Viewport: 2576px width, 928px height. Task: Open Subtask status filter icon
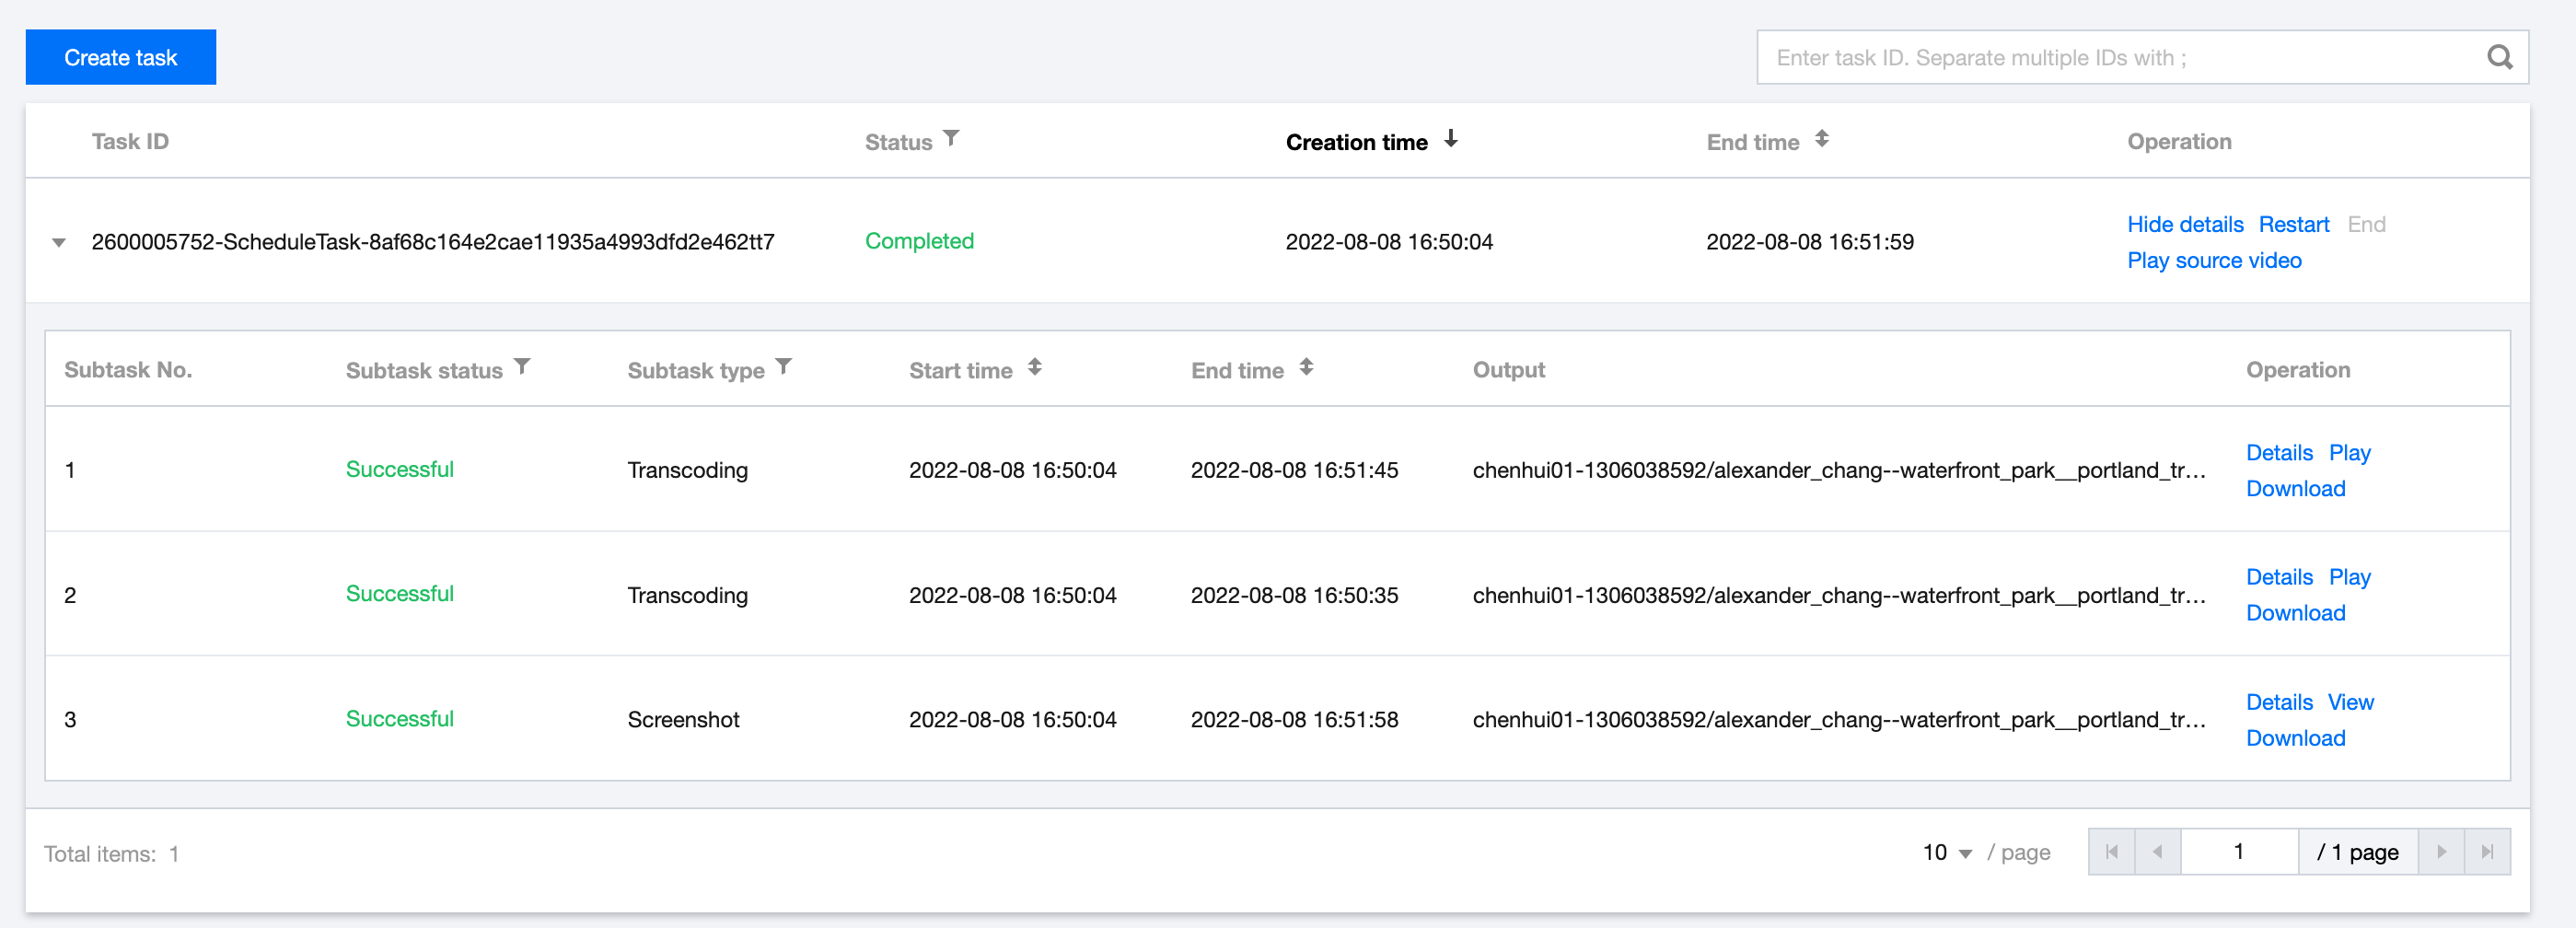[522, 367]
